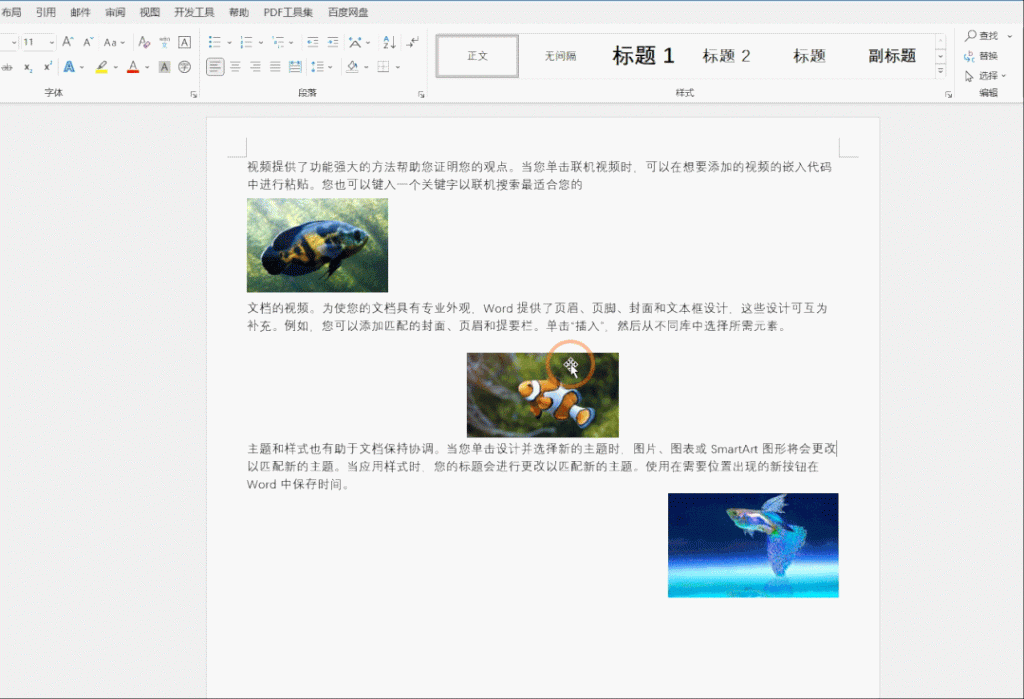
Task: Insert enclosed character with the circled 字 icon
Action: coord(185,67)
